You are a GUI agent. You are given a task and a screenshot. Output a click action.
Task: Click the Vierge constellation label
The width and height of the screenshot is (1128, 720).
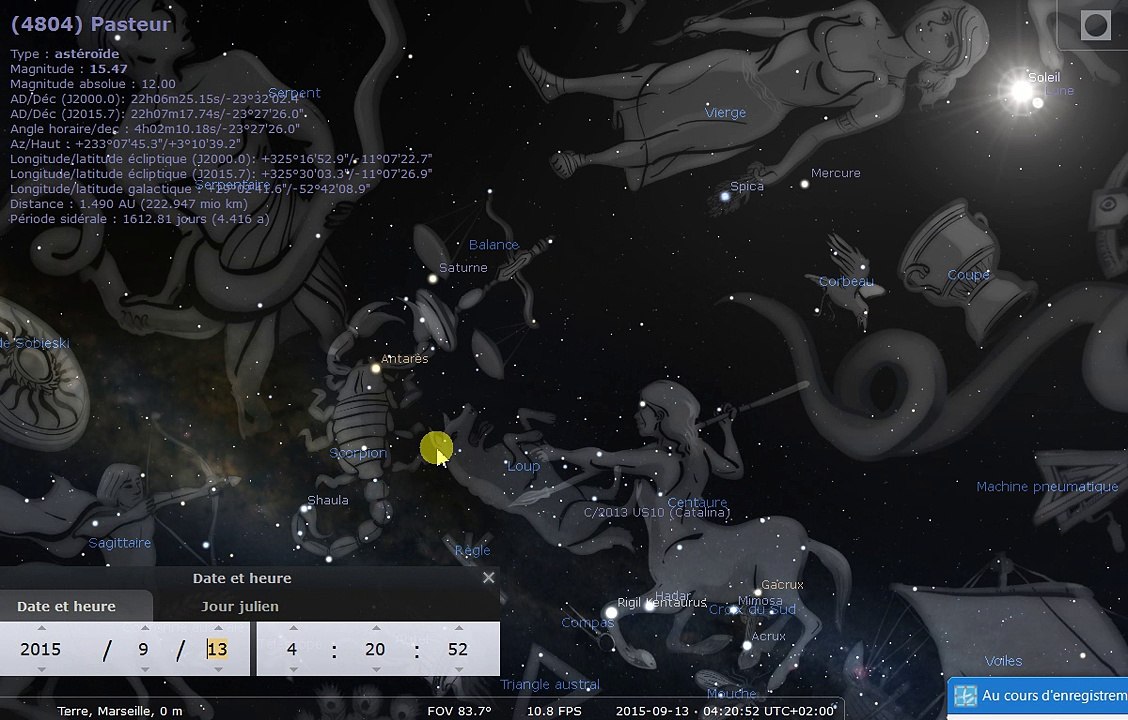click(725, 113)
